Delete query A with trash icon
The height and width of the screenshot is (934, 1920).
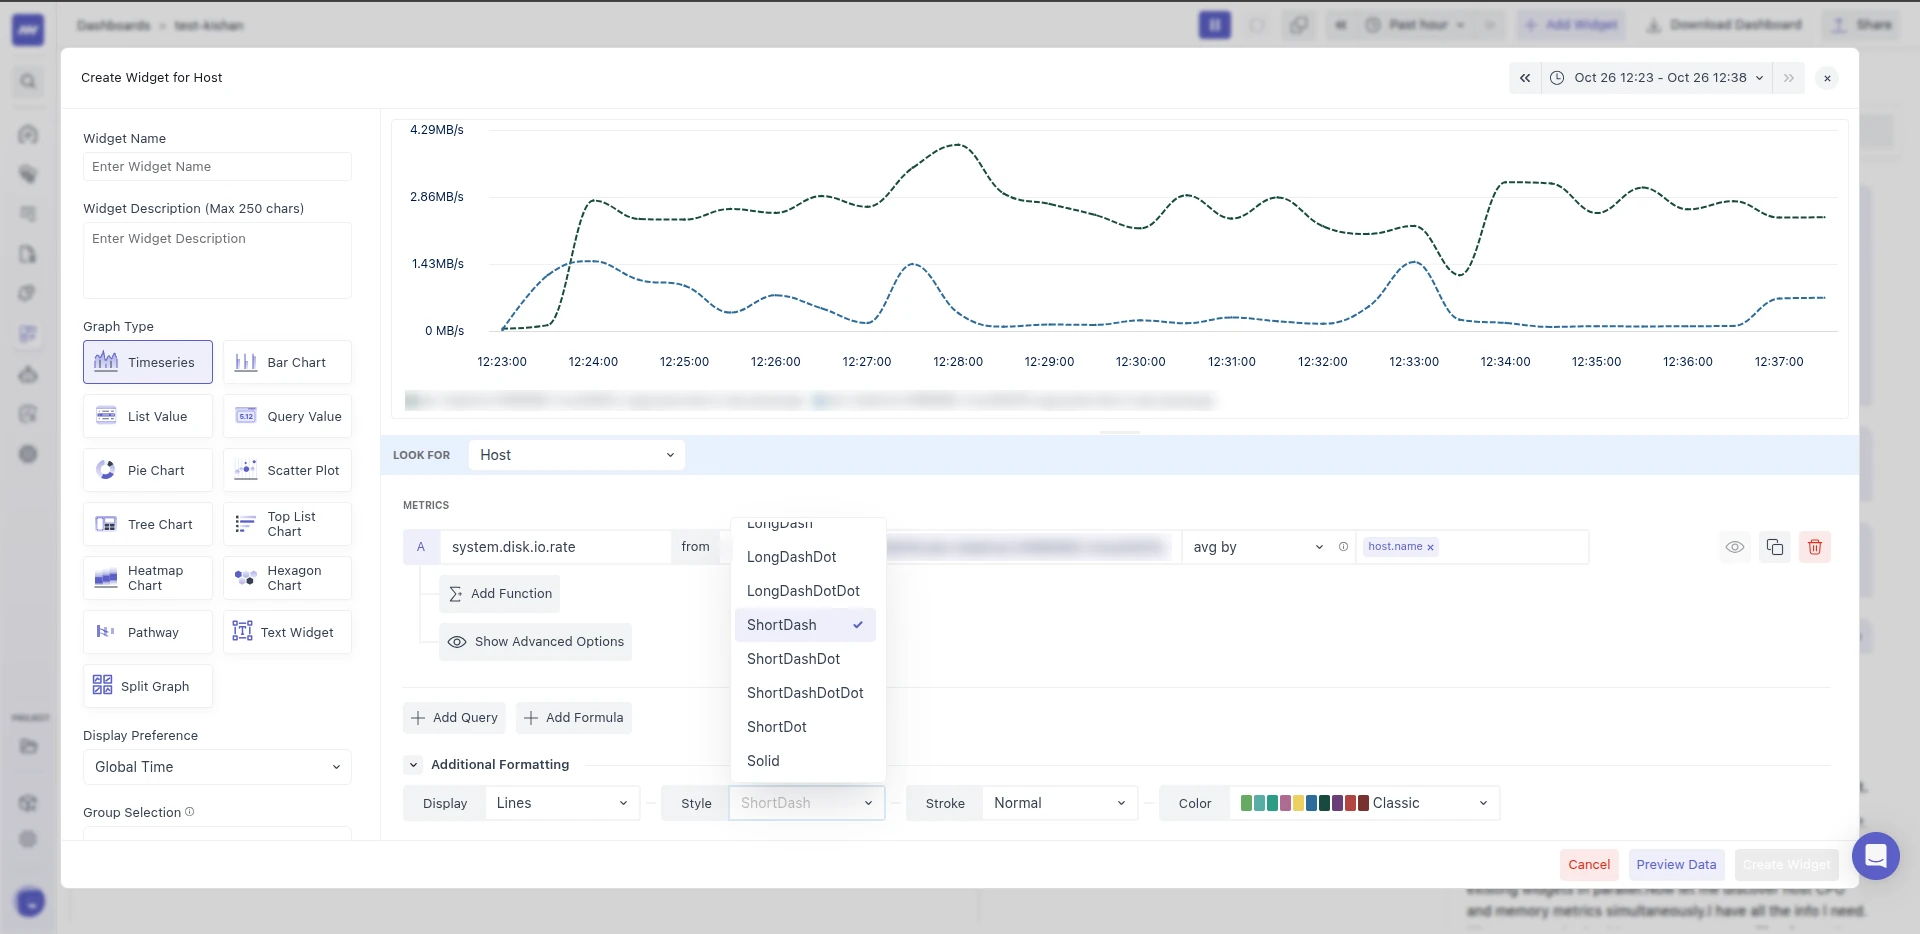tap(1815, 547)
